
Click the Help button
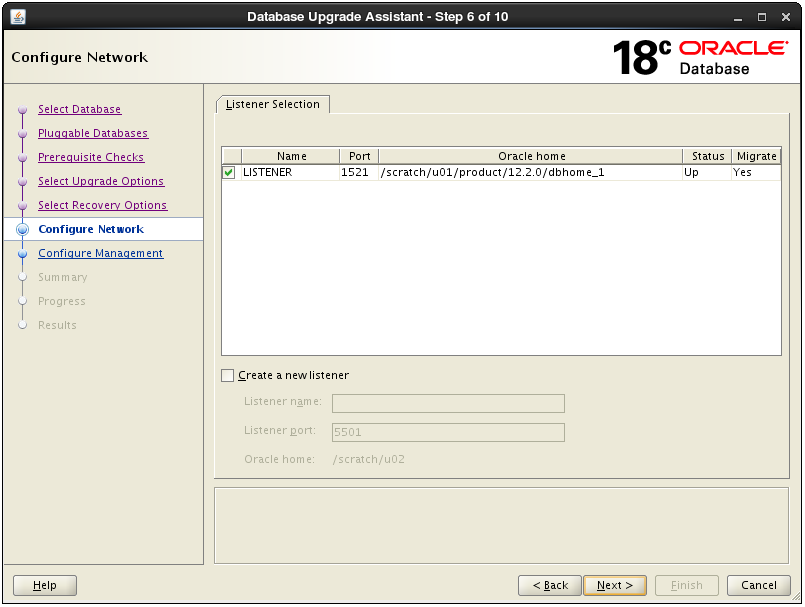tap(45, 585)
